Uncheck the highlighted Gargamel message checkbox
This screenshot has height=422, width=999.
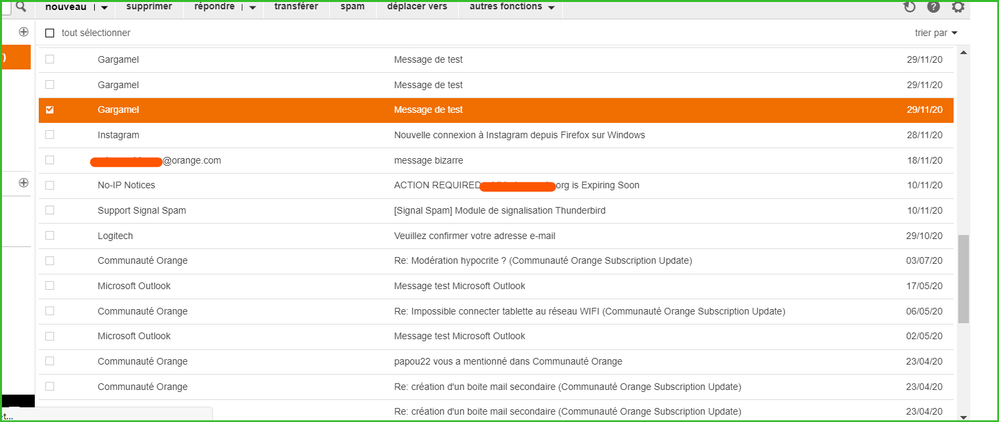click(50, 110)
